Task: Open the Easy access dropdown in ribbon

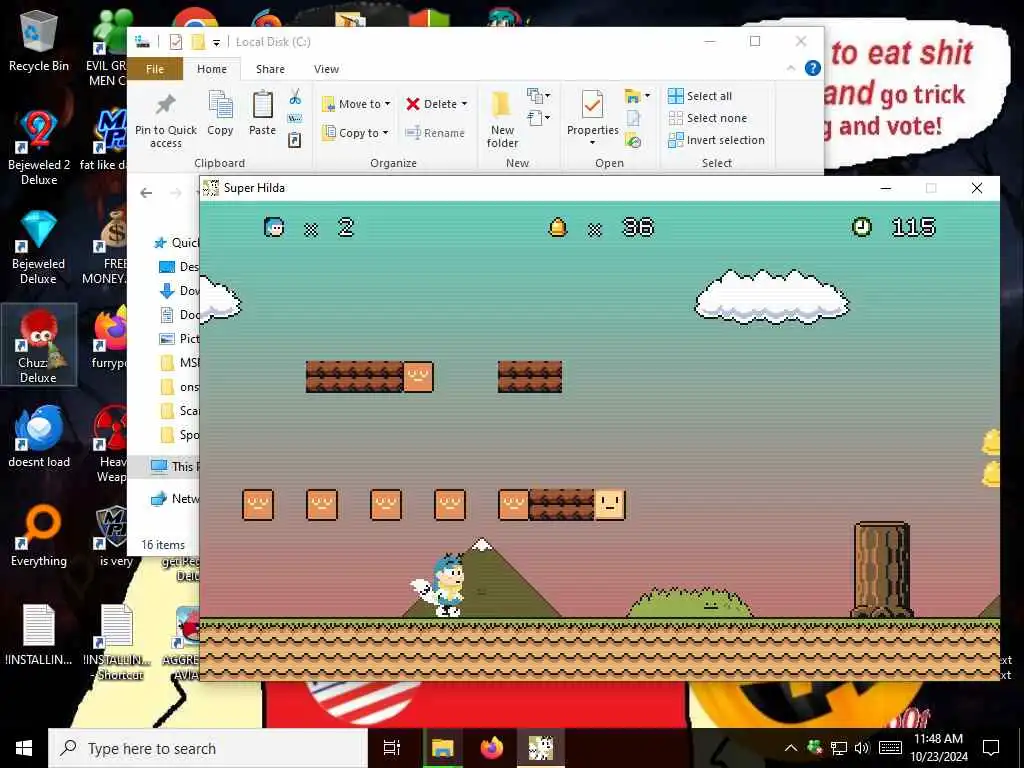Action: (539, 118)
